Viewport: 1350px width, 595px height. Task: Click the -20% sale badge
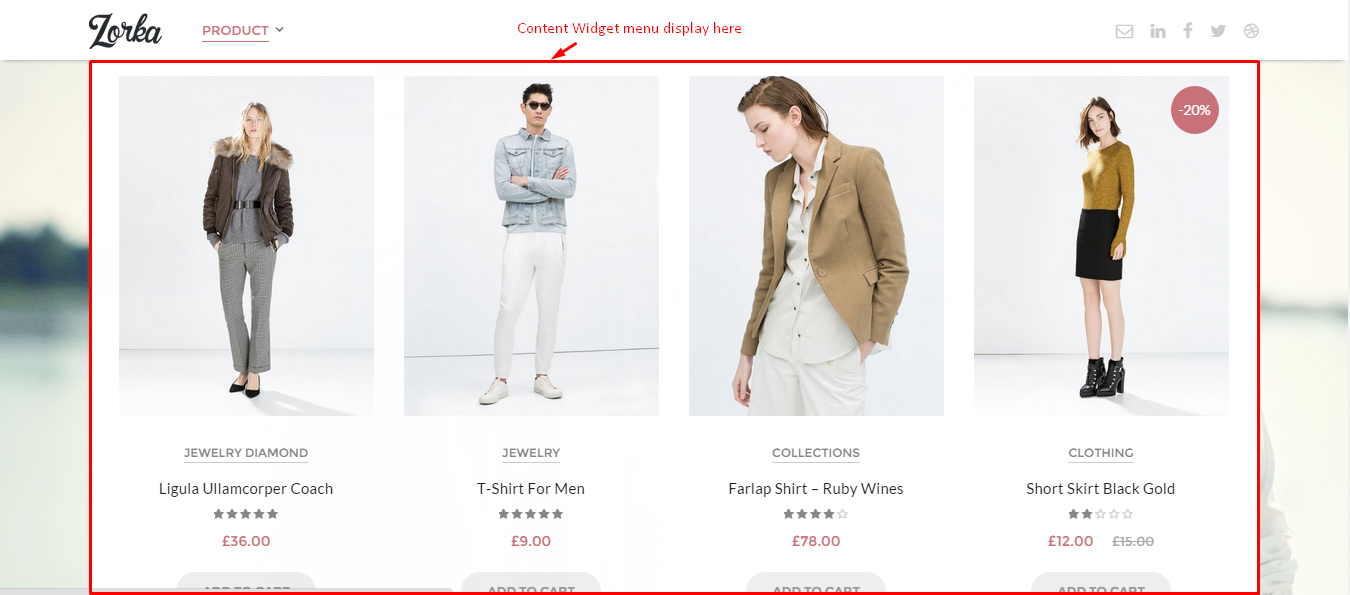click(1195, 110)
